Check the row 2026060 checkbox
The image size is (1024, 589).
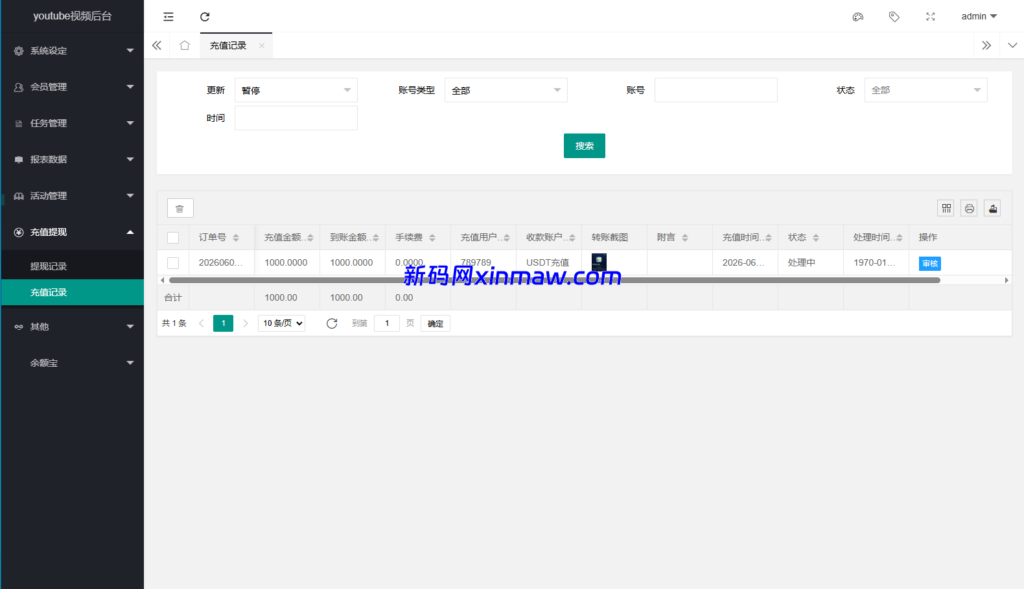[x=173, y=263]
